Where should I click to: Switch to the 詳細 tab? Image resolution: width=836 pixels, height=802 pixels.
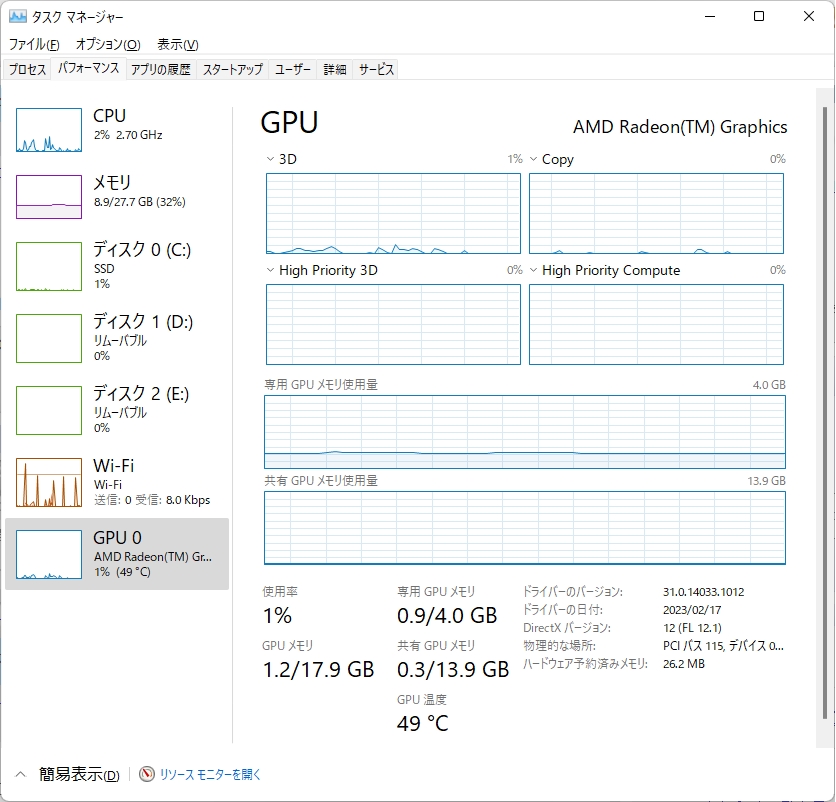[x=334, y=69]
